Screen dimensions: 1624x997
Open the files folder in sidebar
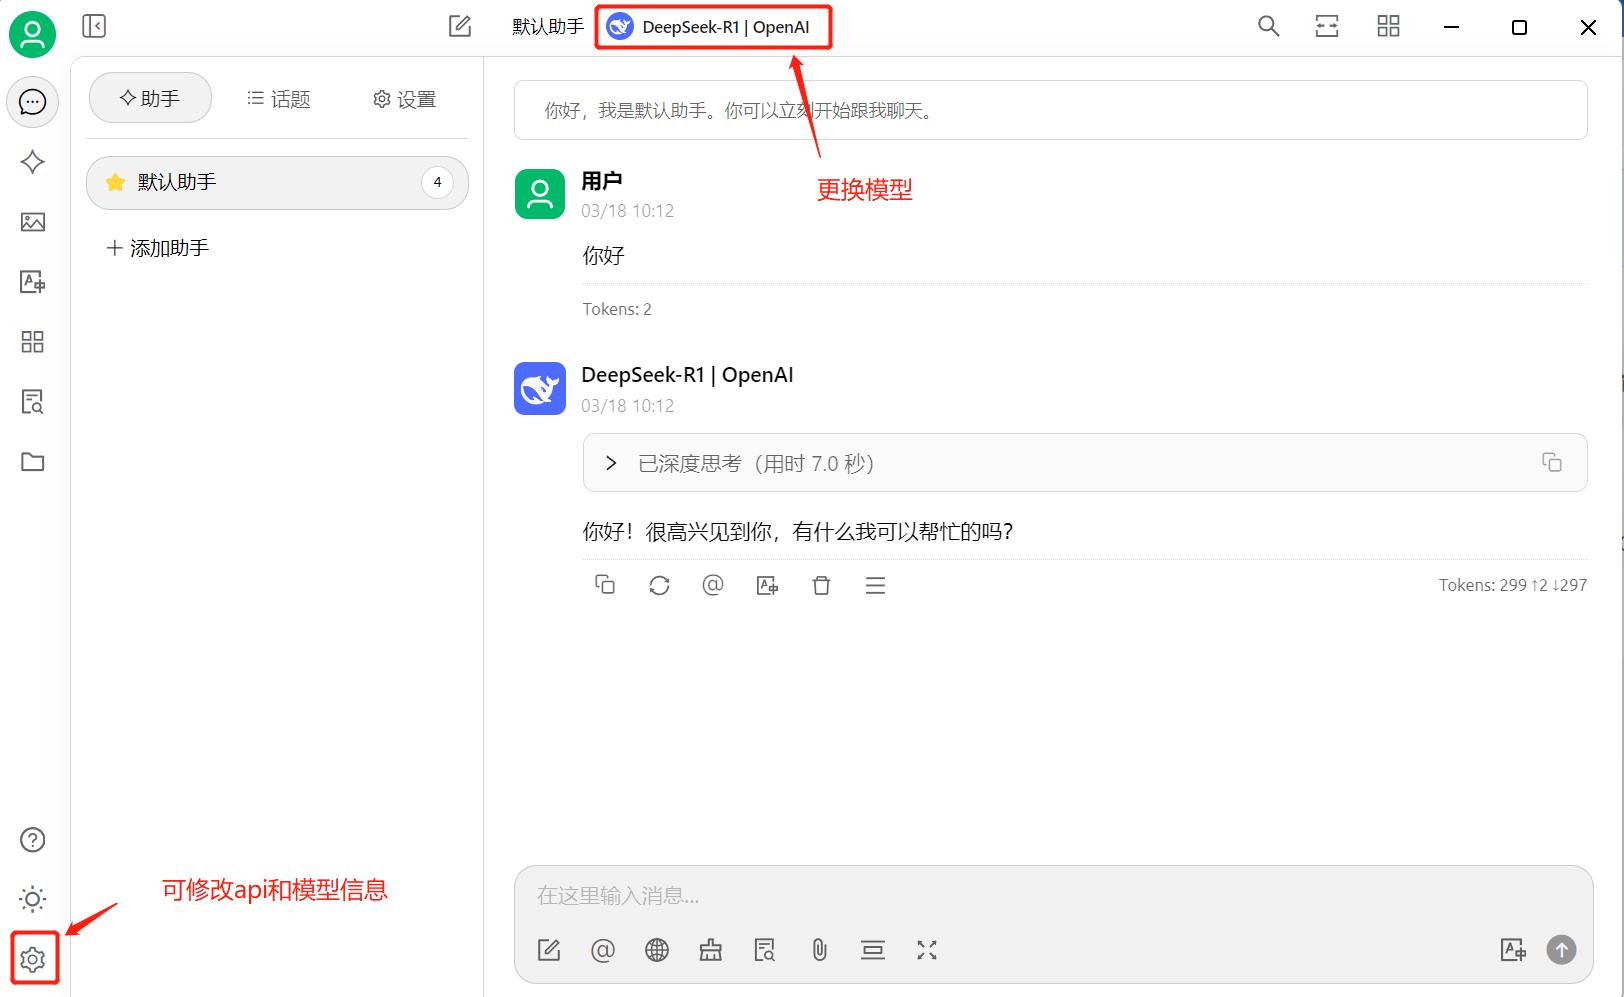33,462
